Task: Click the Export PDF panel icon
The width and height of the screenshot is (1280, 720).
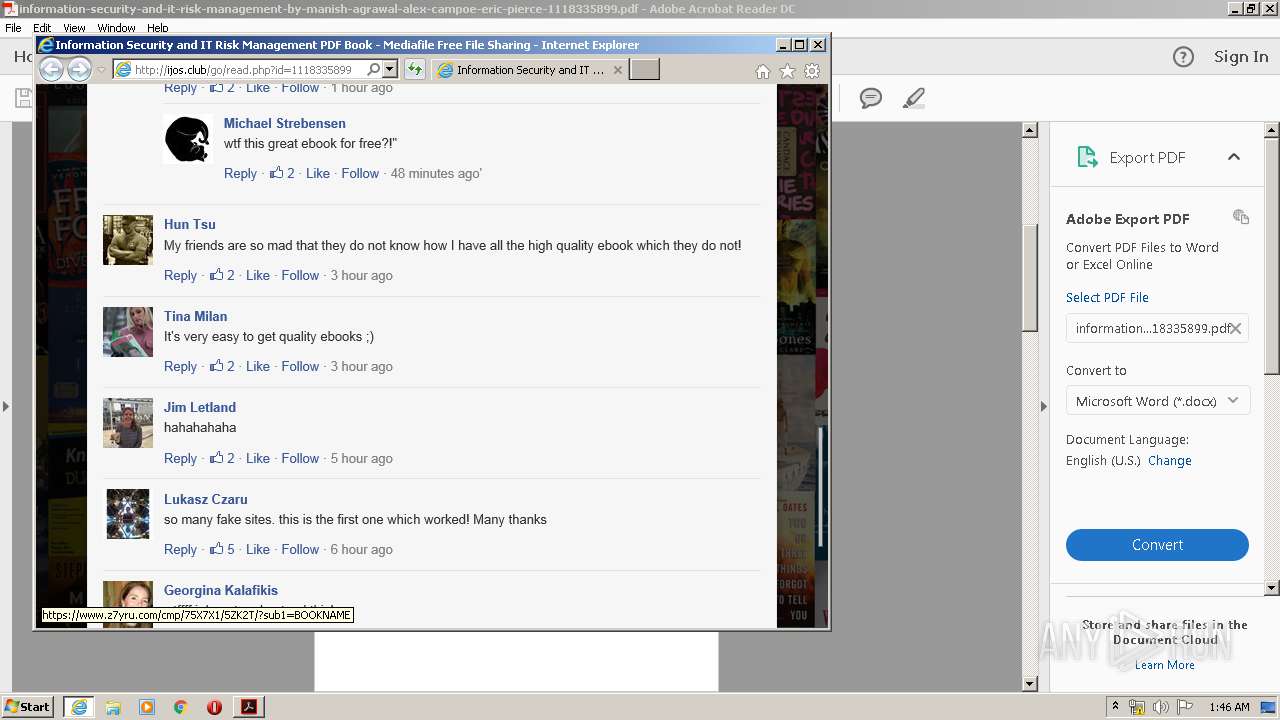Action: coord(1086,157)
